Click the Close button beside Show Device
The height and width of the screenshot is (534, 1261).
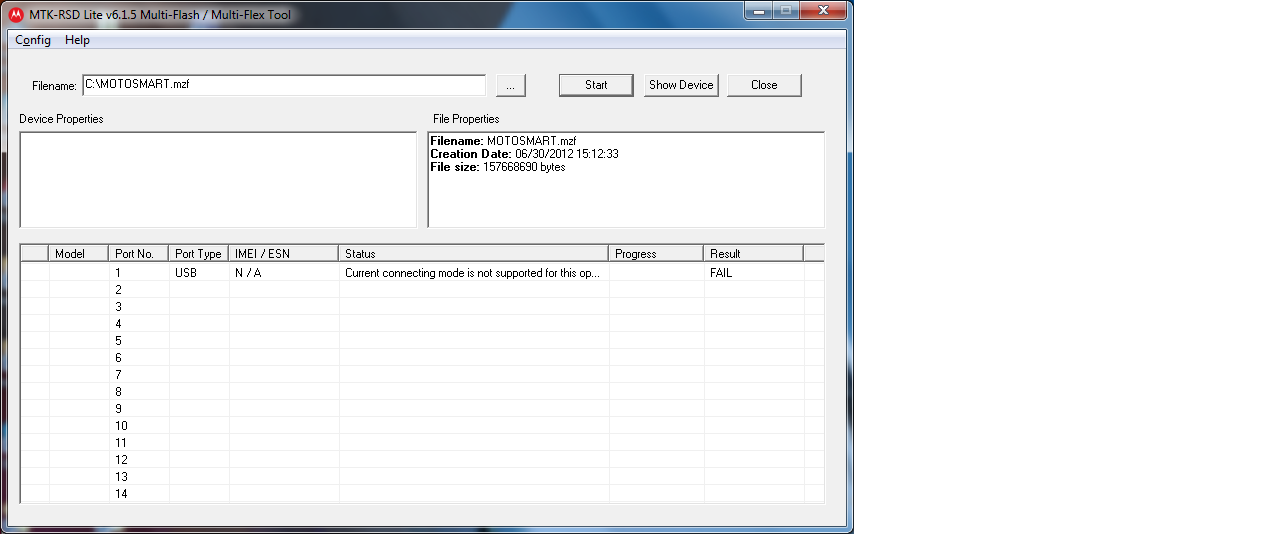[x=764, y=85]
